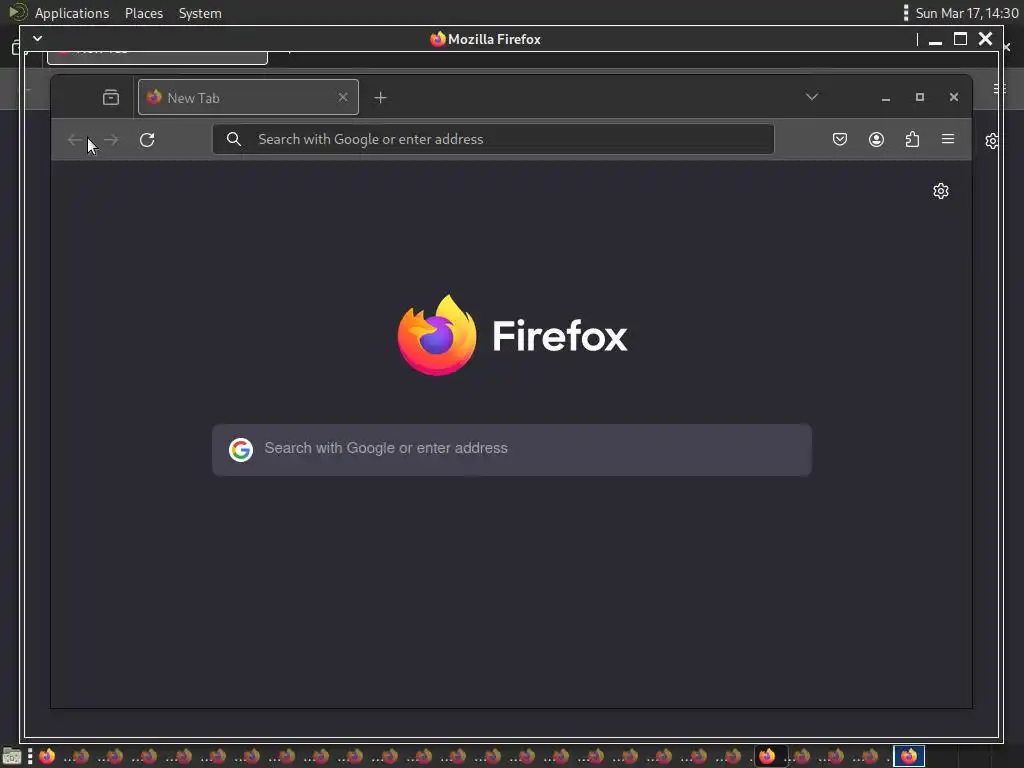Focus the new tab page search box
1024x768 pixels.
click(512, 450)
